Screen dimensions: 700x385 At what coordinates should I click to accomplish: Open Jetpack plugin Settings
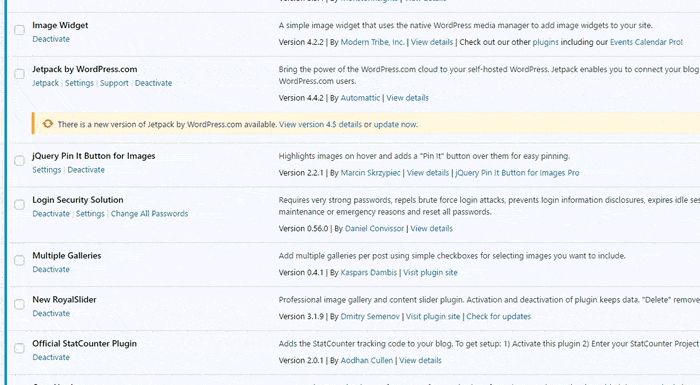click(79, 83)
